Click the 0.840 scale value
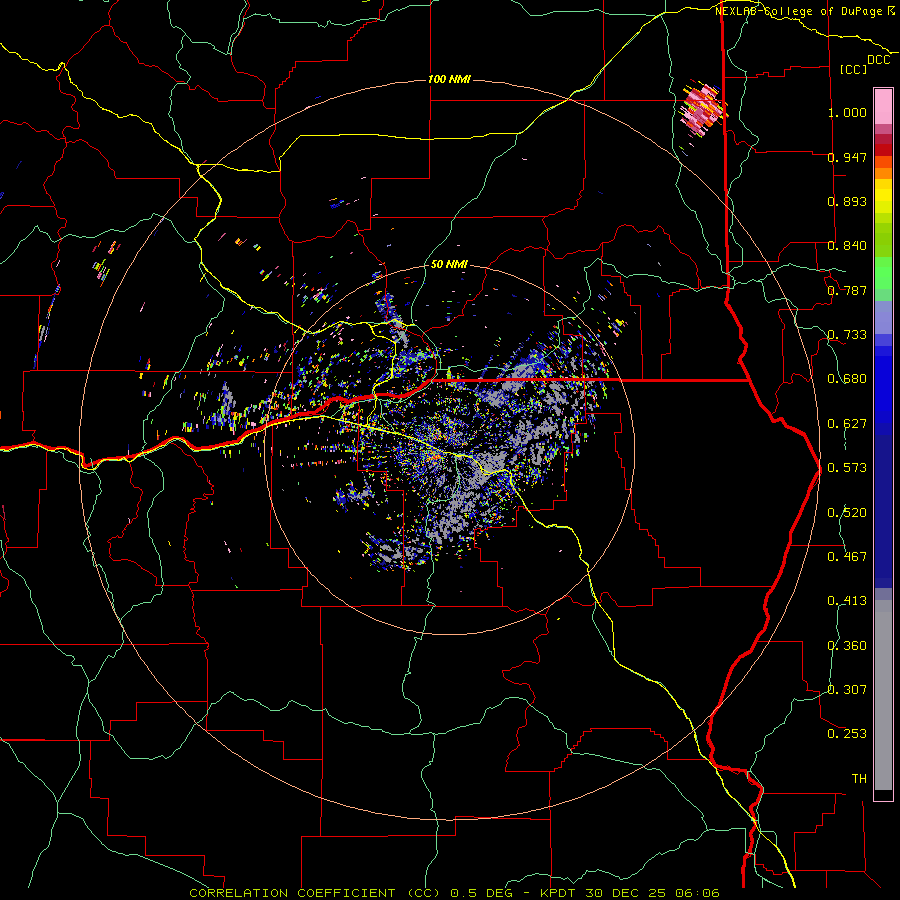The height and width of the screenshot is (900, 900). click(x=847, y=246)
